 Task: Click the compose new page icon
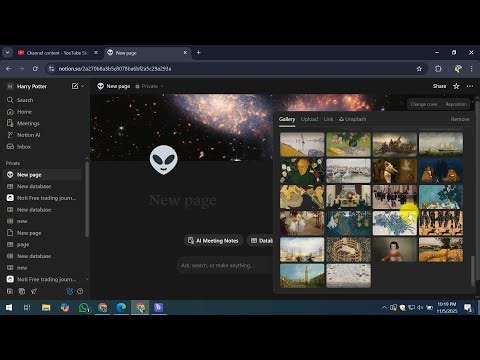(x=75, y=86)
